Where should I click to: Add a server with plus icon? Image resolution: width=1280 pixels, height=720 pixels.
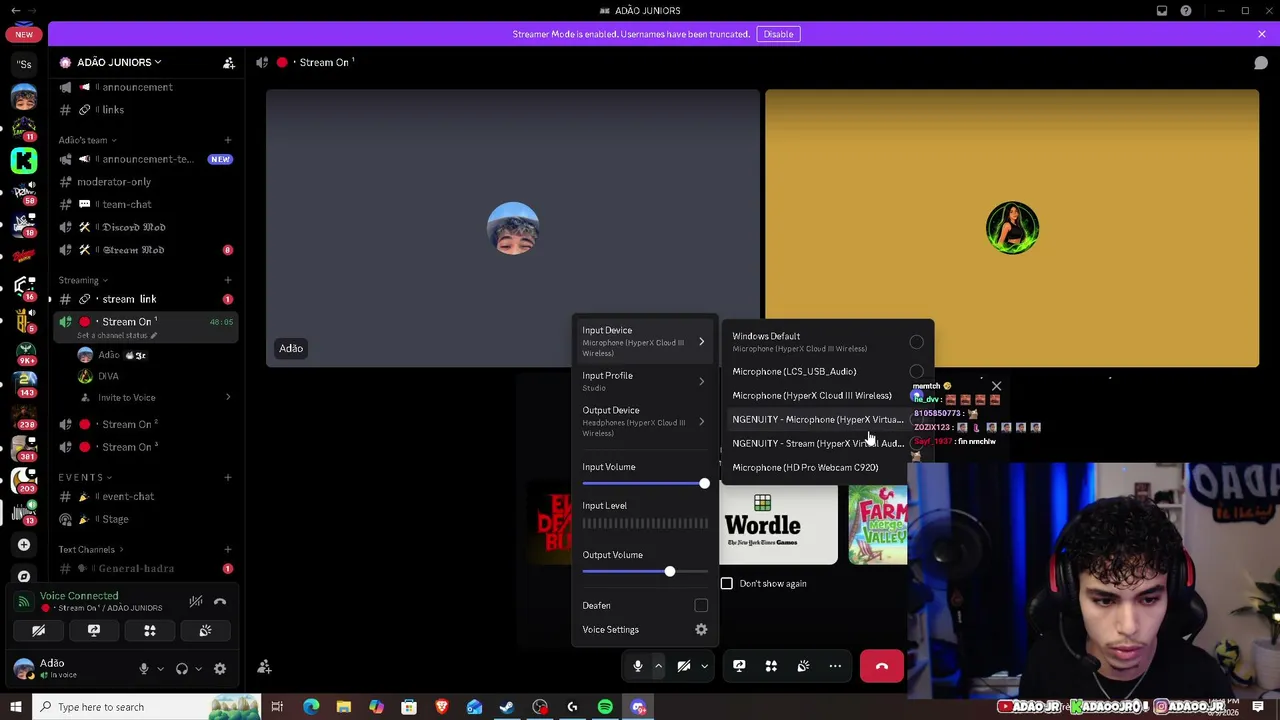click(24, 545)
